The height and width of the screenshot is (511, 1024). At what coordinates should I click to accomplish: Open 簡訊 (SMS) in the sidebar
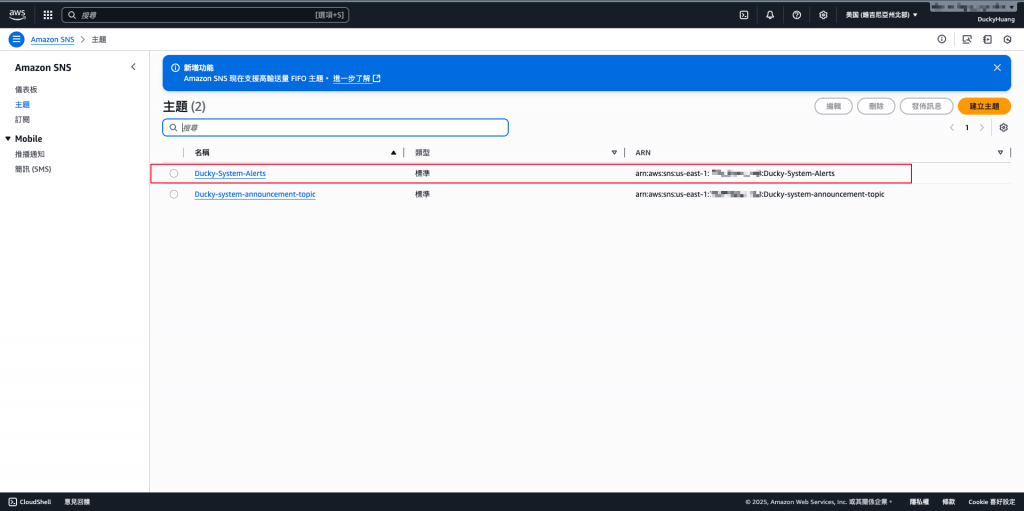pos(33,169)
